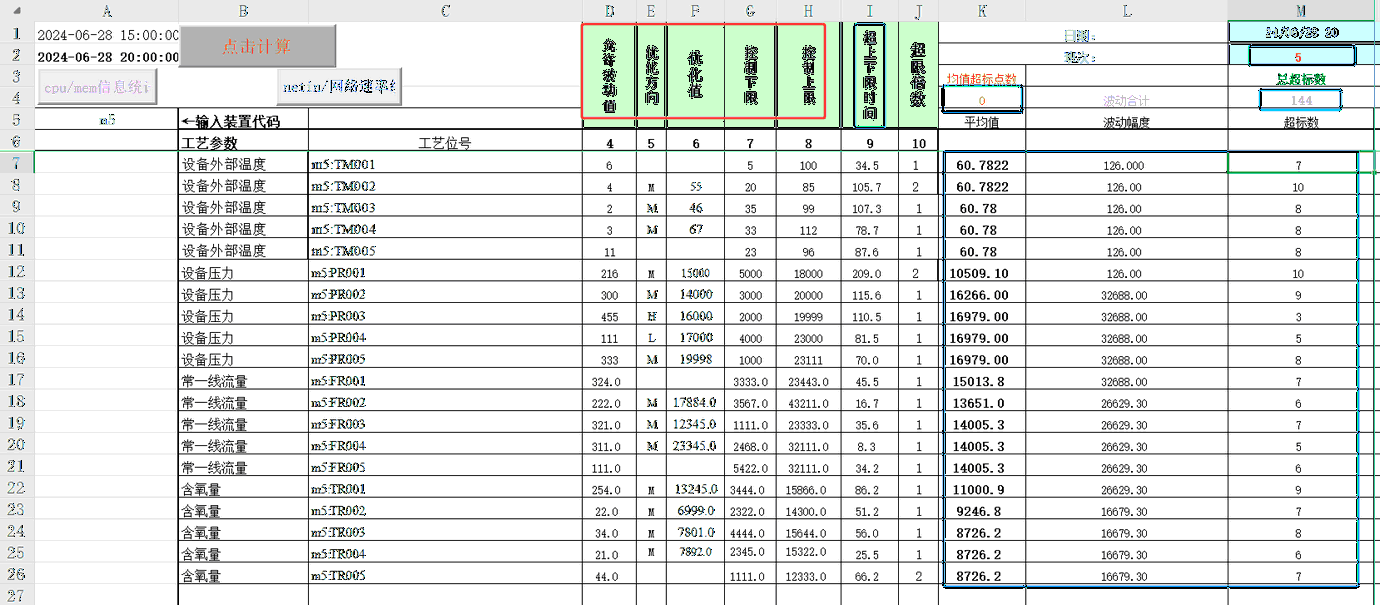The height and width of the screenshot is (605, 1380).
Task: Select column header D
Action: pos(609,11)
